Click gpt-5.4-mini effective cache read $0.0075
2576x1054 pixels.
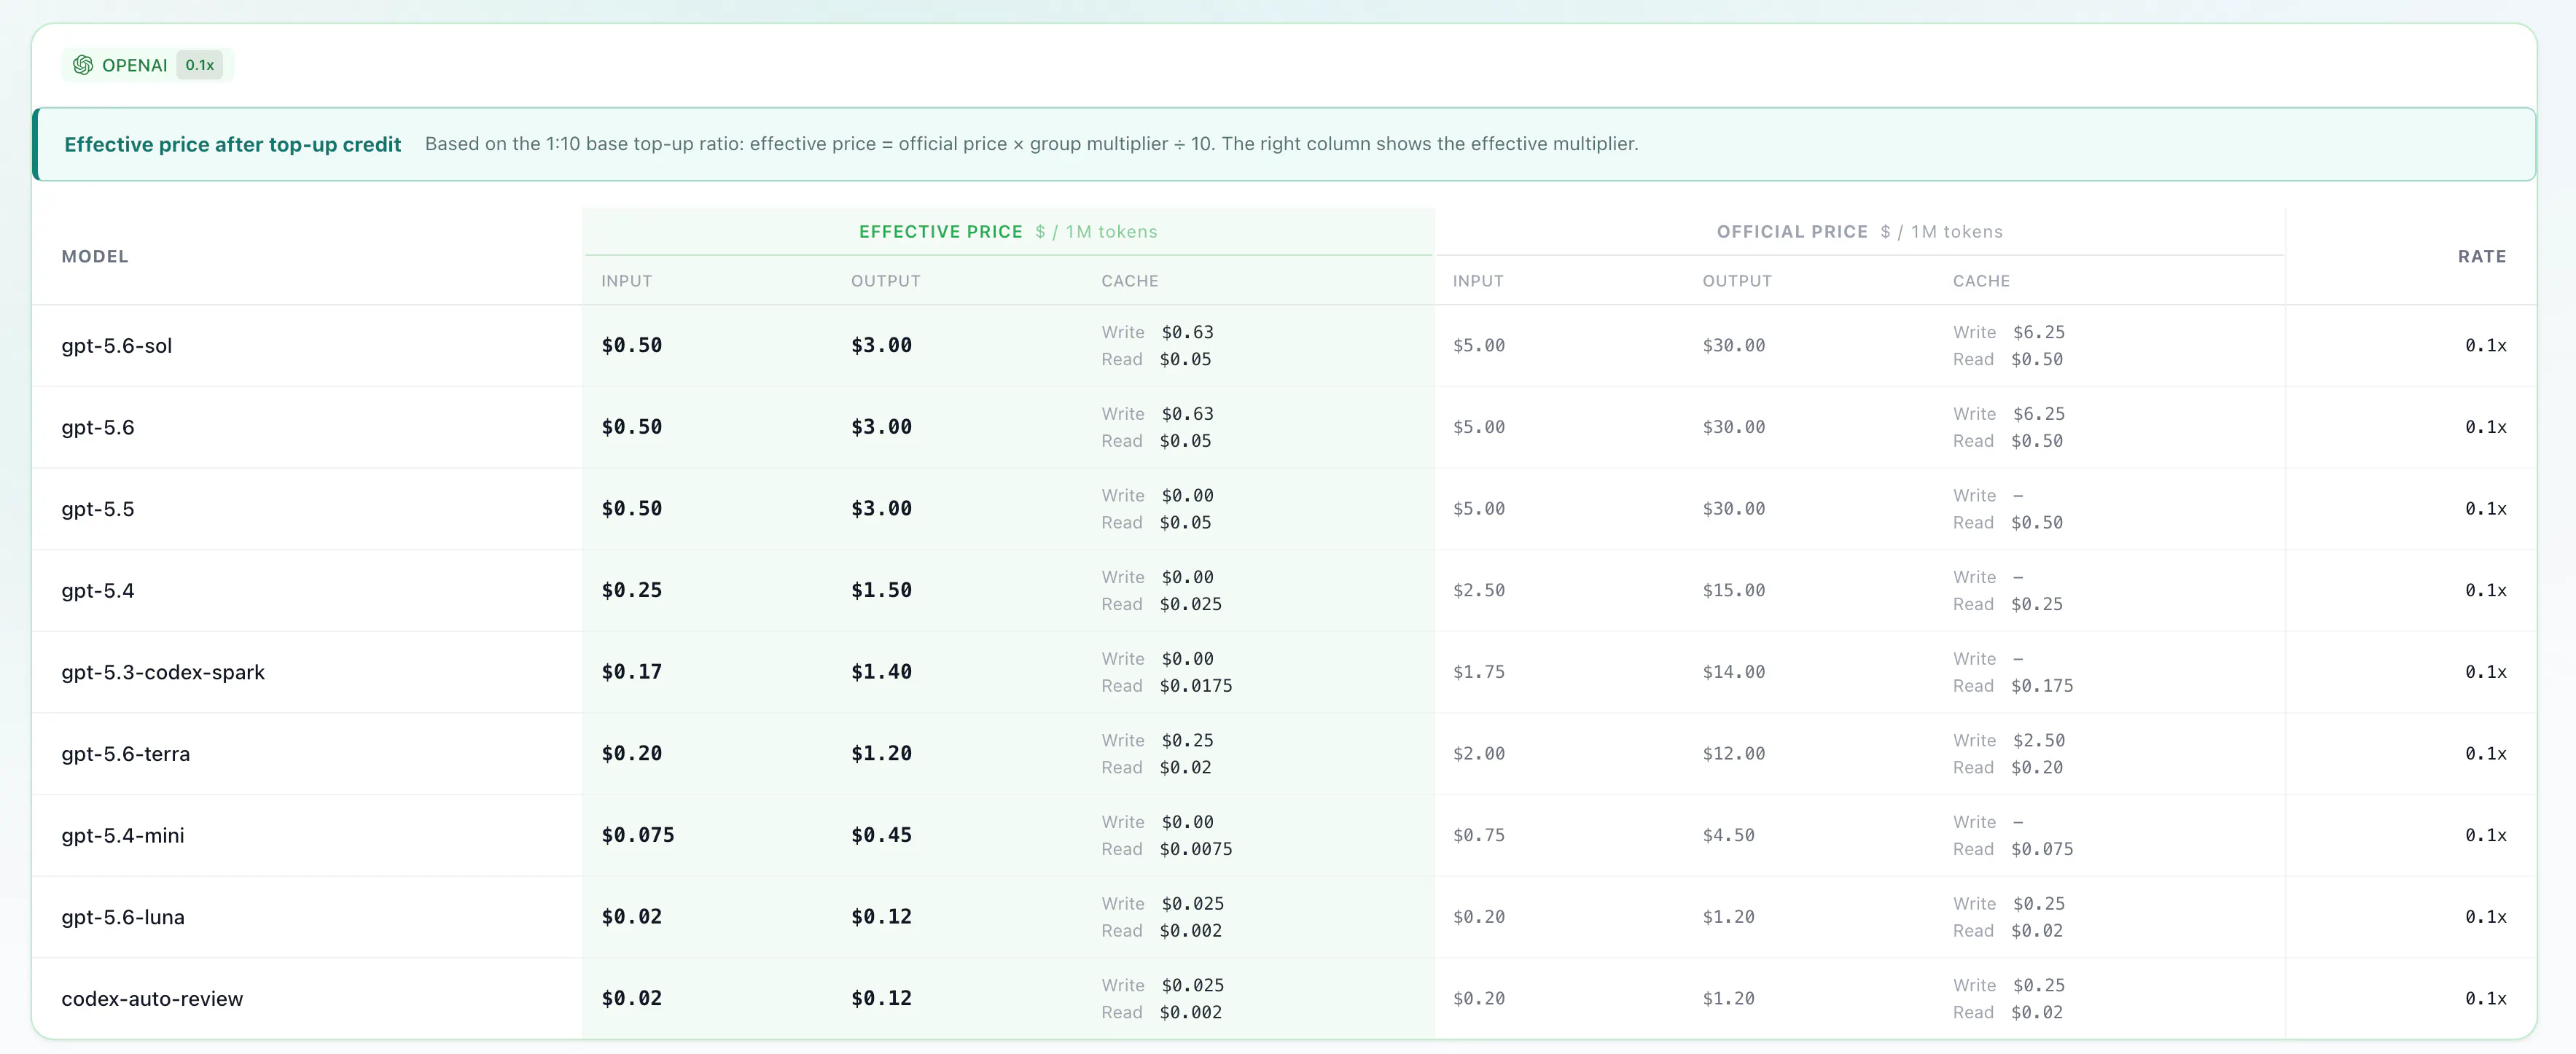point(1196,849)
